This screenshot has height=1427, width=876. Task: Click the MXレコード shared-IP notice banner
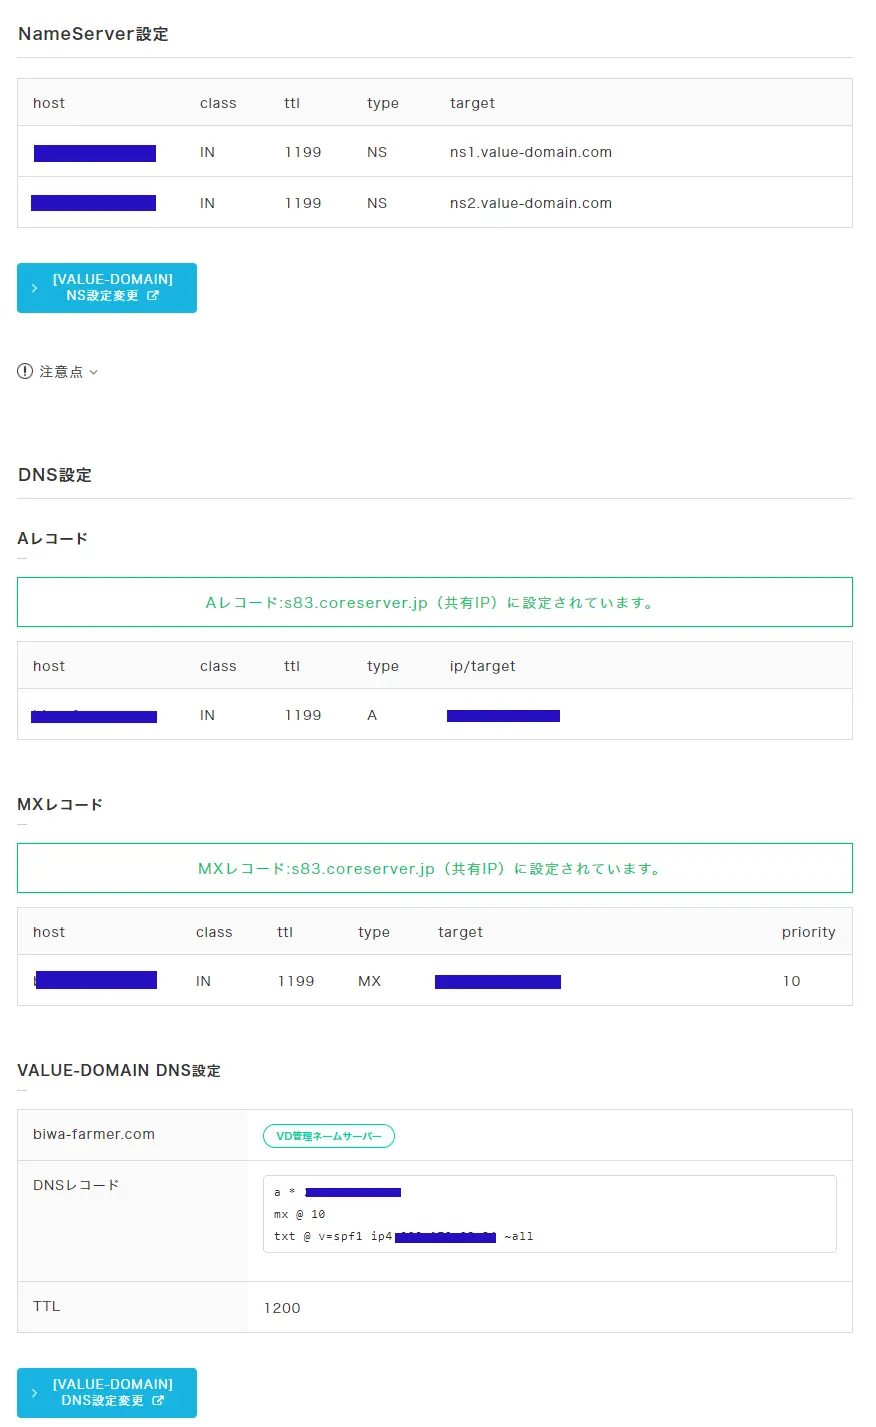(x=435, y=868)
